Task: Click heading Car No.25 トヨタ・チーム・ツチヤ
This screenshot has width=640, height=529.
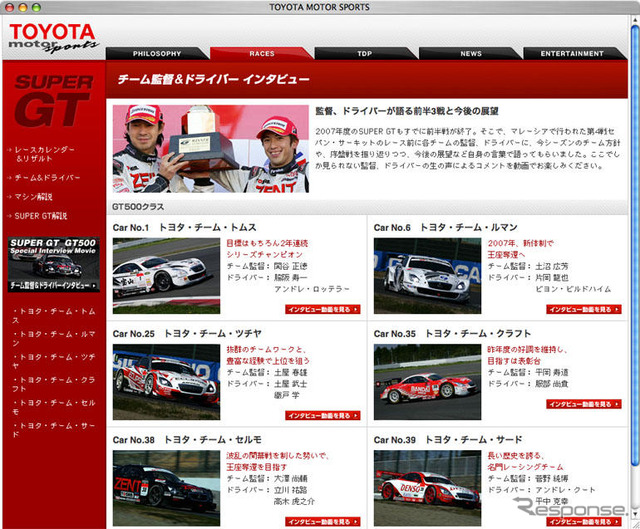Action: point(187,333)
